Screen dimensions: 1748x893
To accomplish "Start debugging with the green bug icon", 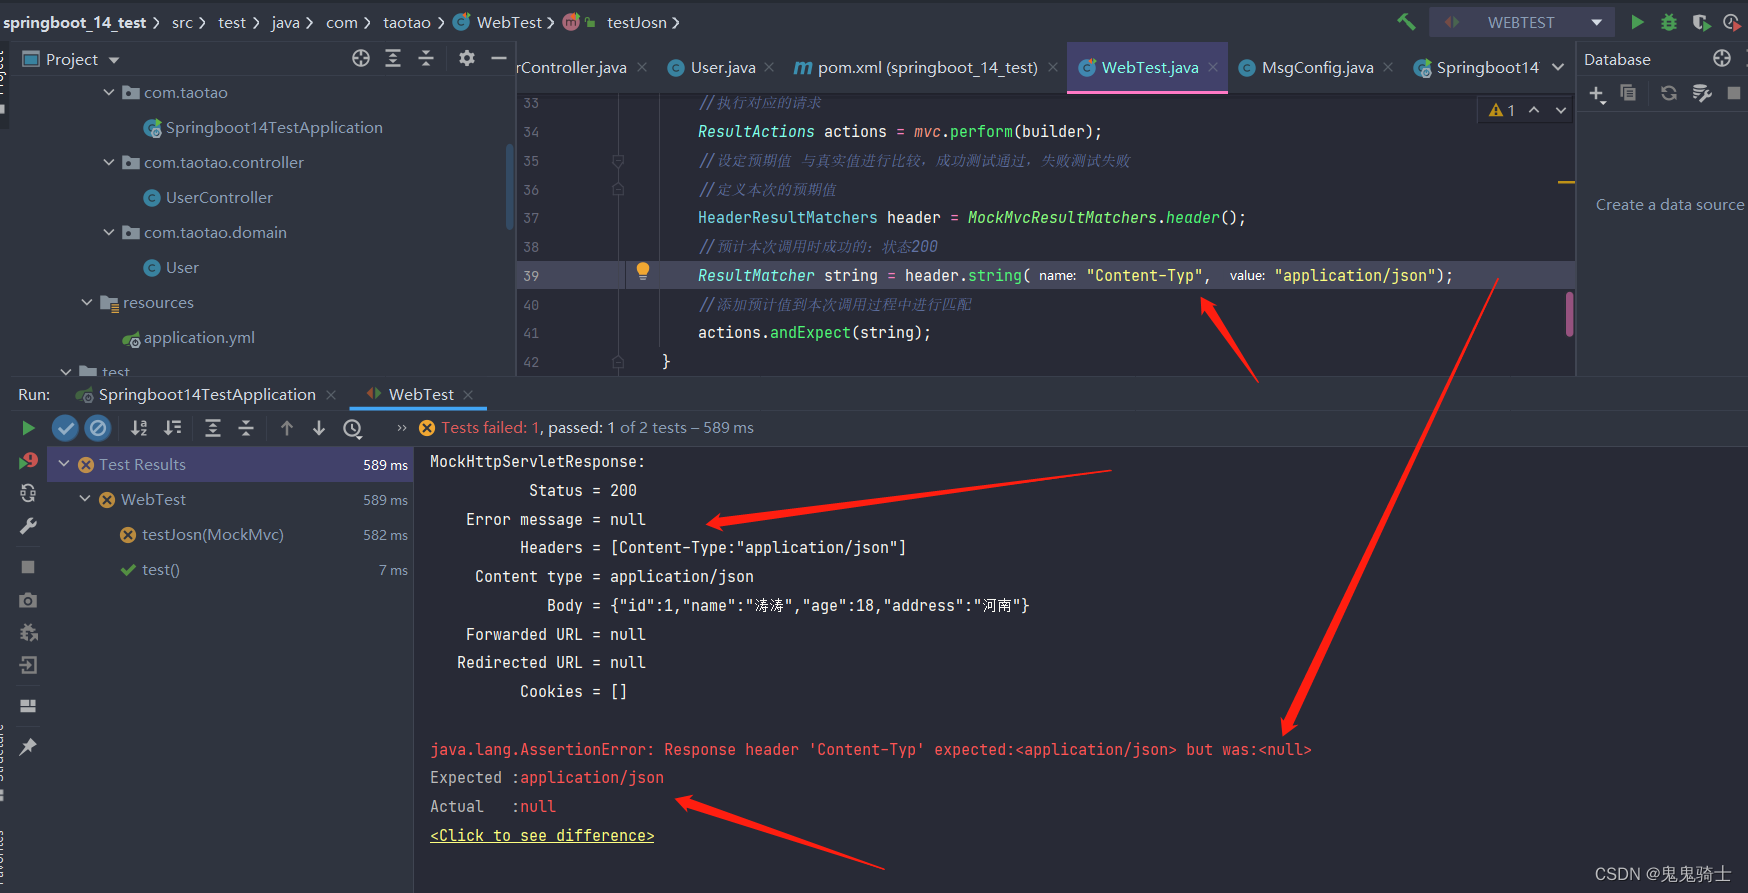I will [x=1669, y=22].
